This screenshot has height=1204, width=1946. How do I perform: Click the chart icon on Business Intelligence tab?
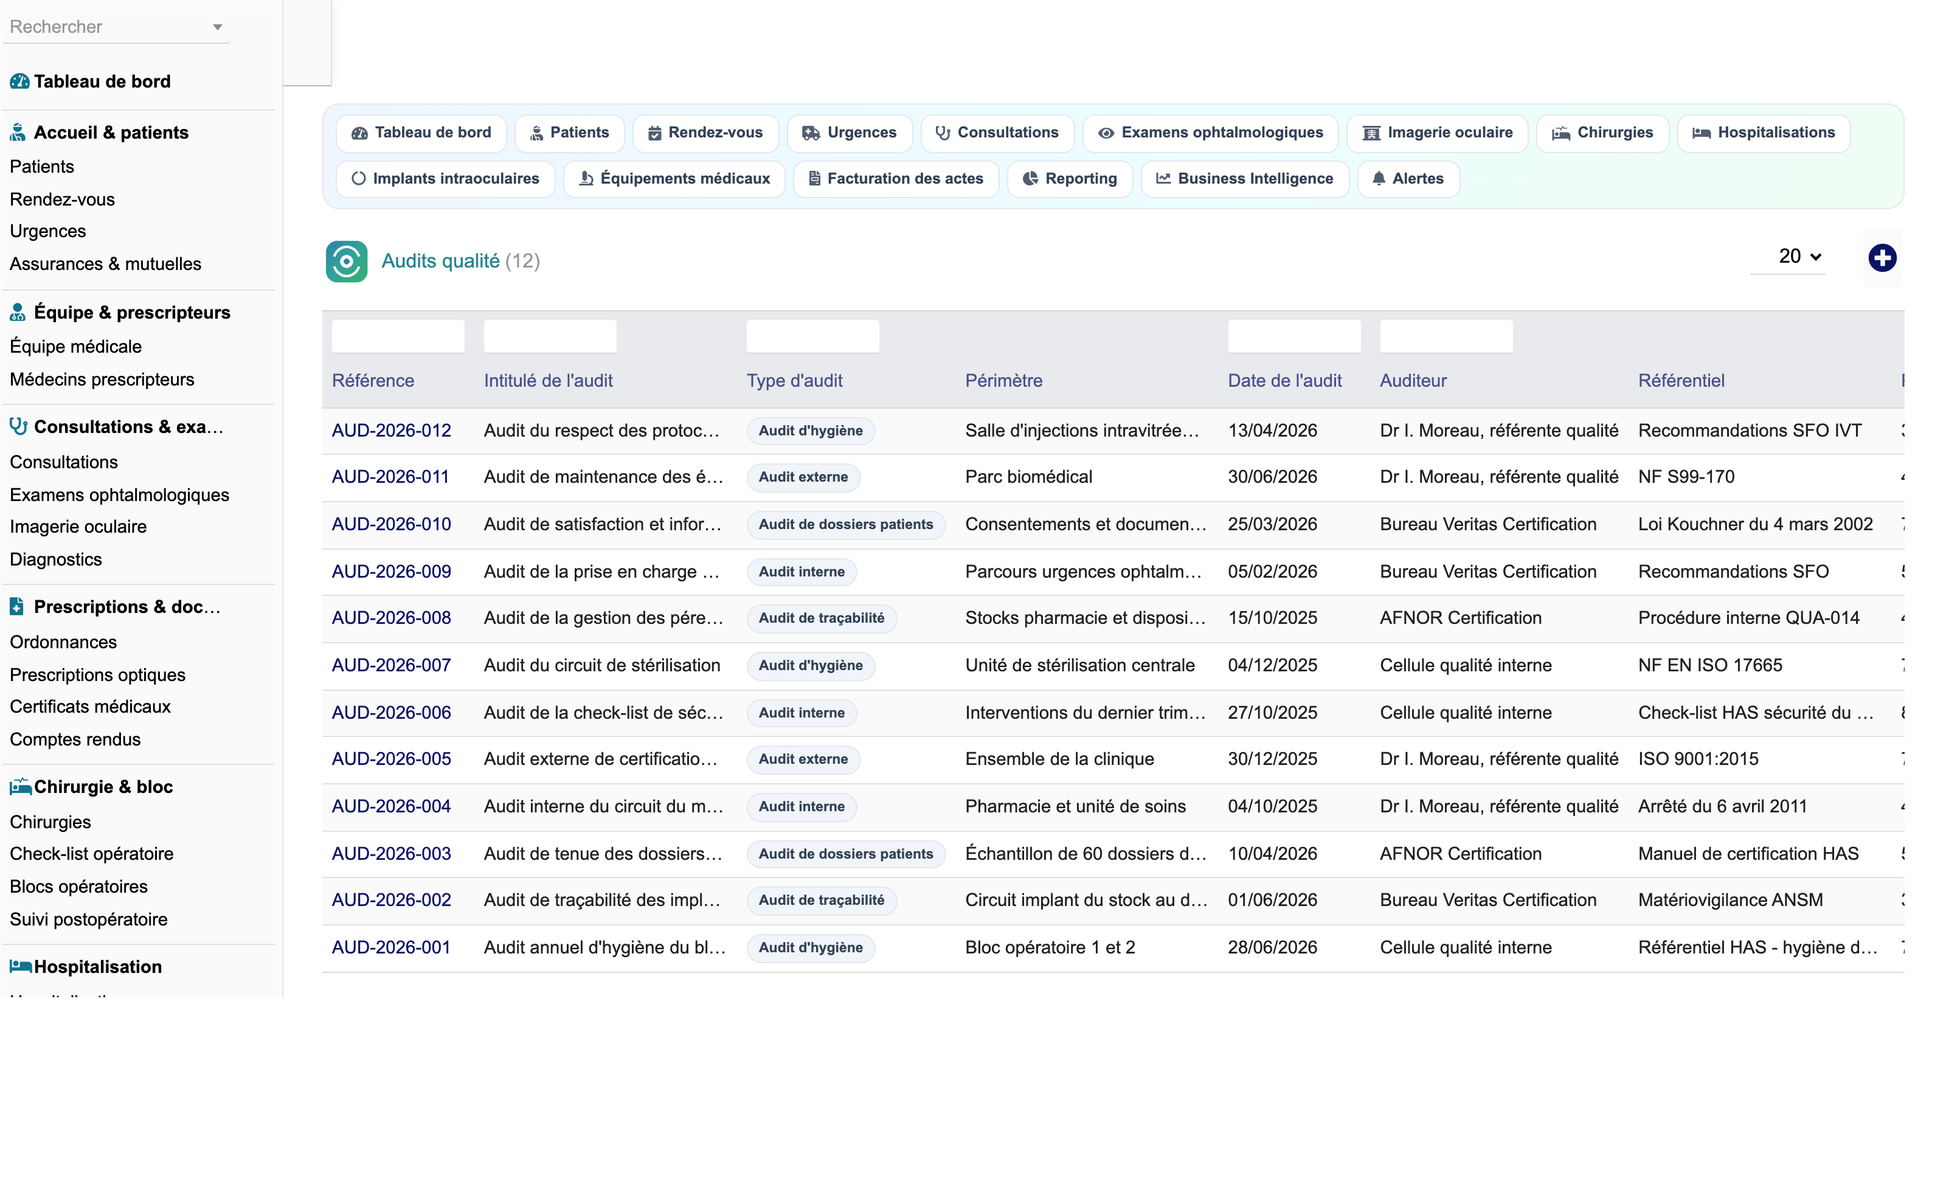point(1163,179)
